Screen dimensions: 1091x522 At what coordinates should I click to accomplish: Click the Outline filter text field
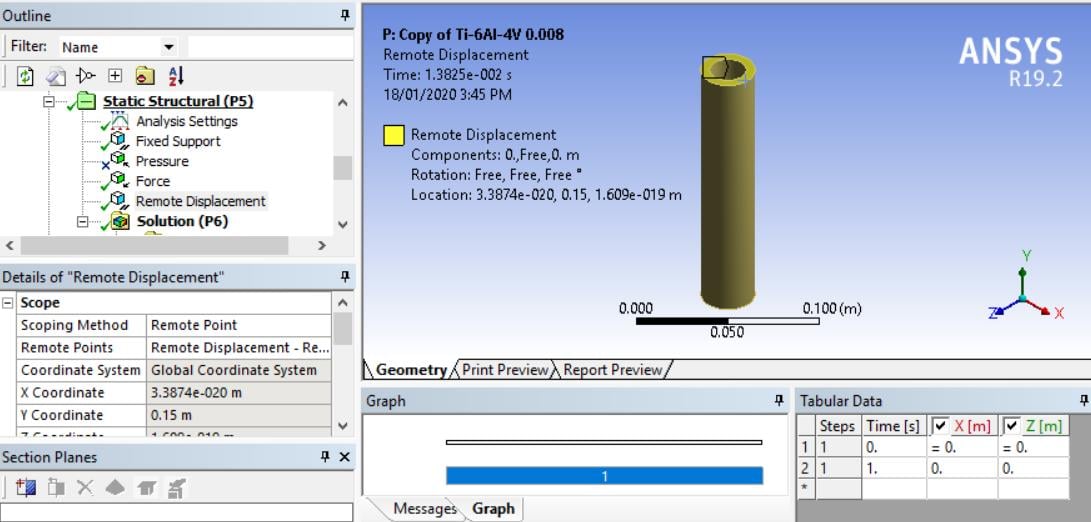[x=270, y=47]
